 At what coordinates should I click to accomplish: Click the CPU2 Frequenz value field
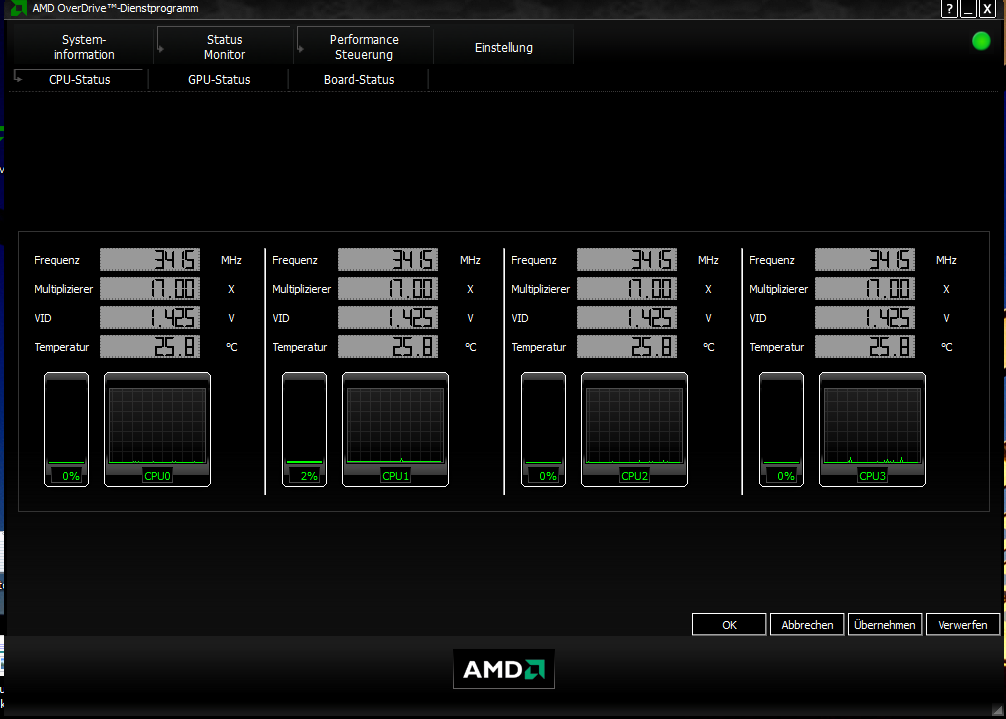pyautogui.click(x=627, y=260)
